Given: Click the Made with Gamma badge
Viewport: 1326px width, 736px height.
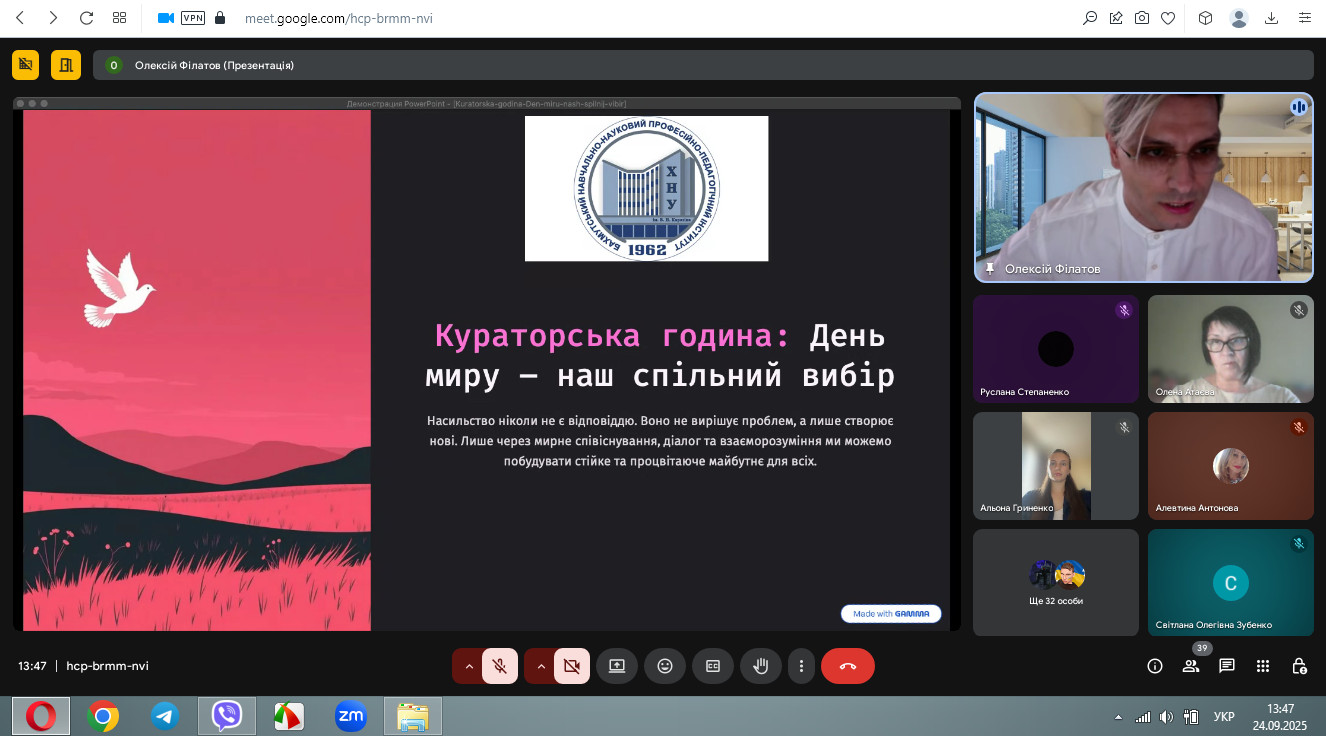Looking at the screenshot, I should coord(891,614).
